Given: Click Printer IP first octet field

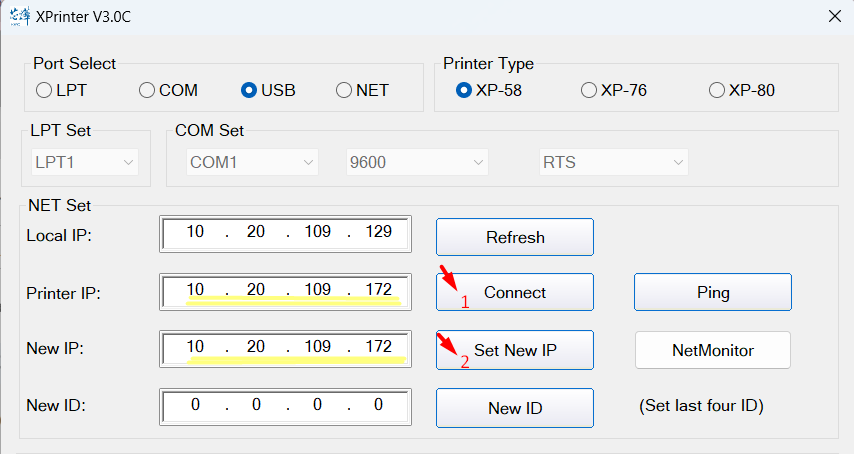Looking at the screenshot, I should point(195,290).
